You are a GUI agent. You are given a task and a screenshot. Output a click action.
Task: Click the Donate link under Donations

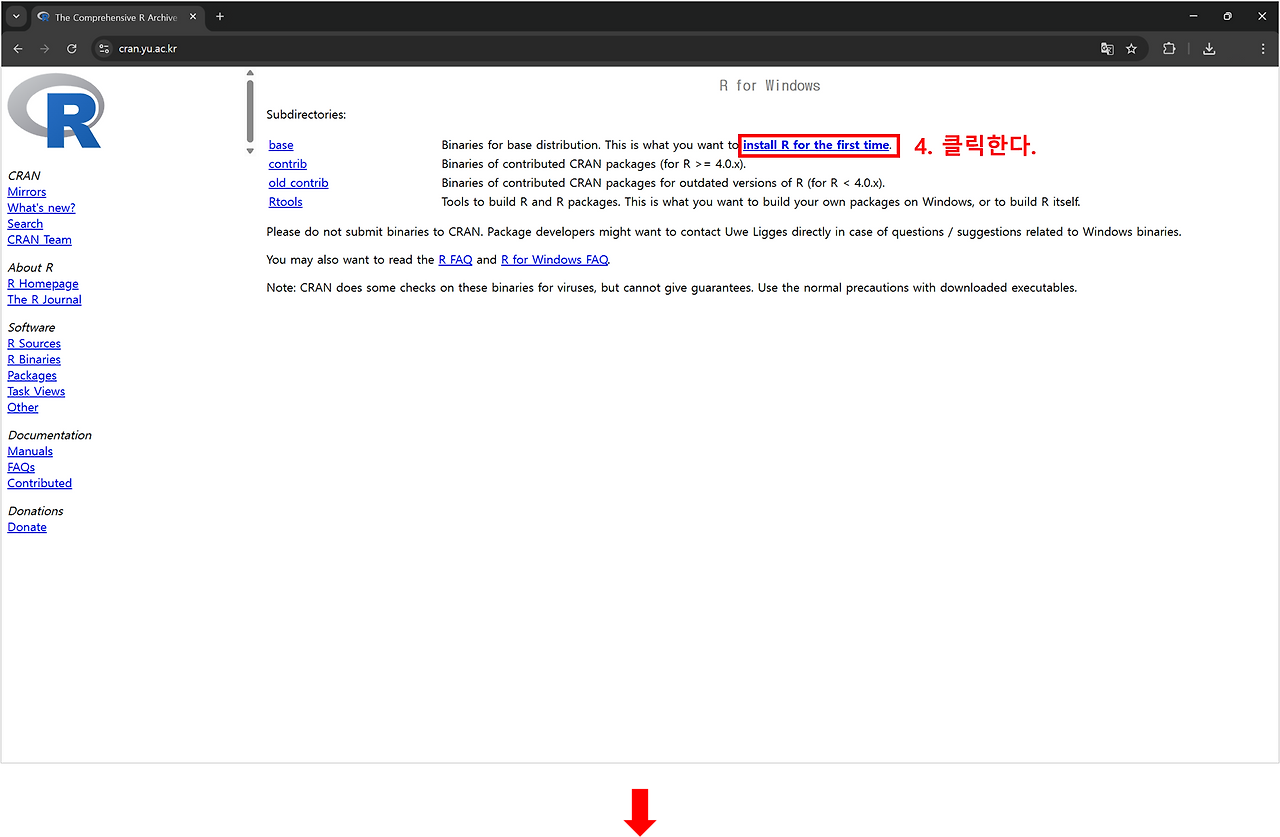pyautogui.click(x=26, y=527)
